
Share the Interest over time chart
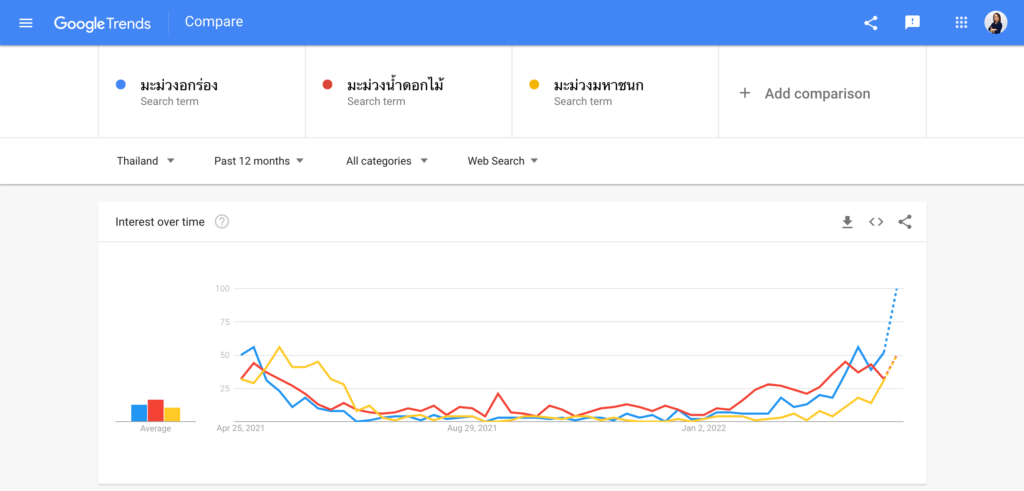click(905, 222)
